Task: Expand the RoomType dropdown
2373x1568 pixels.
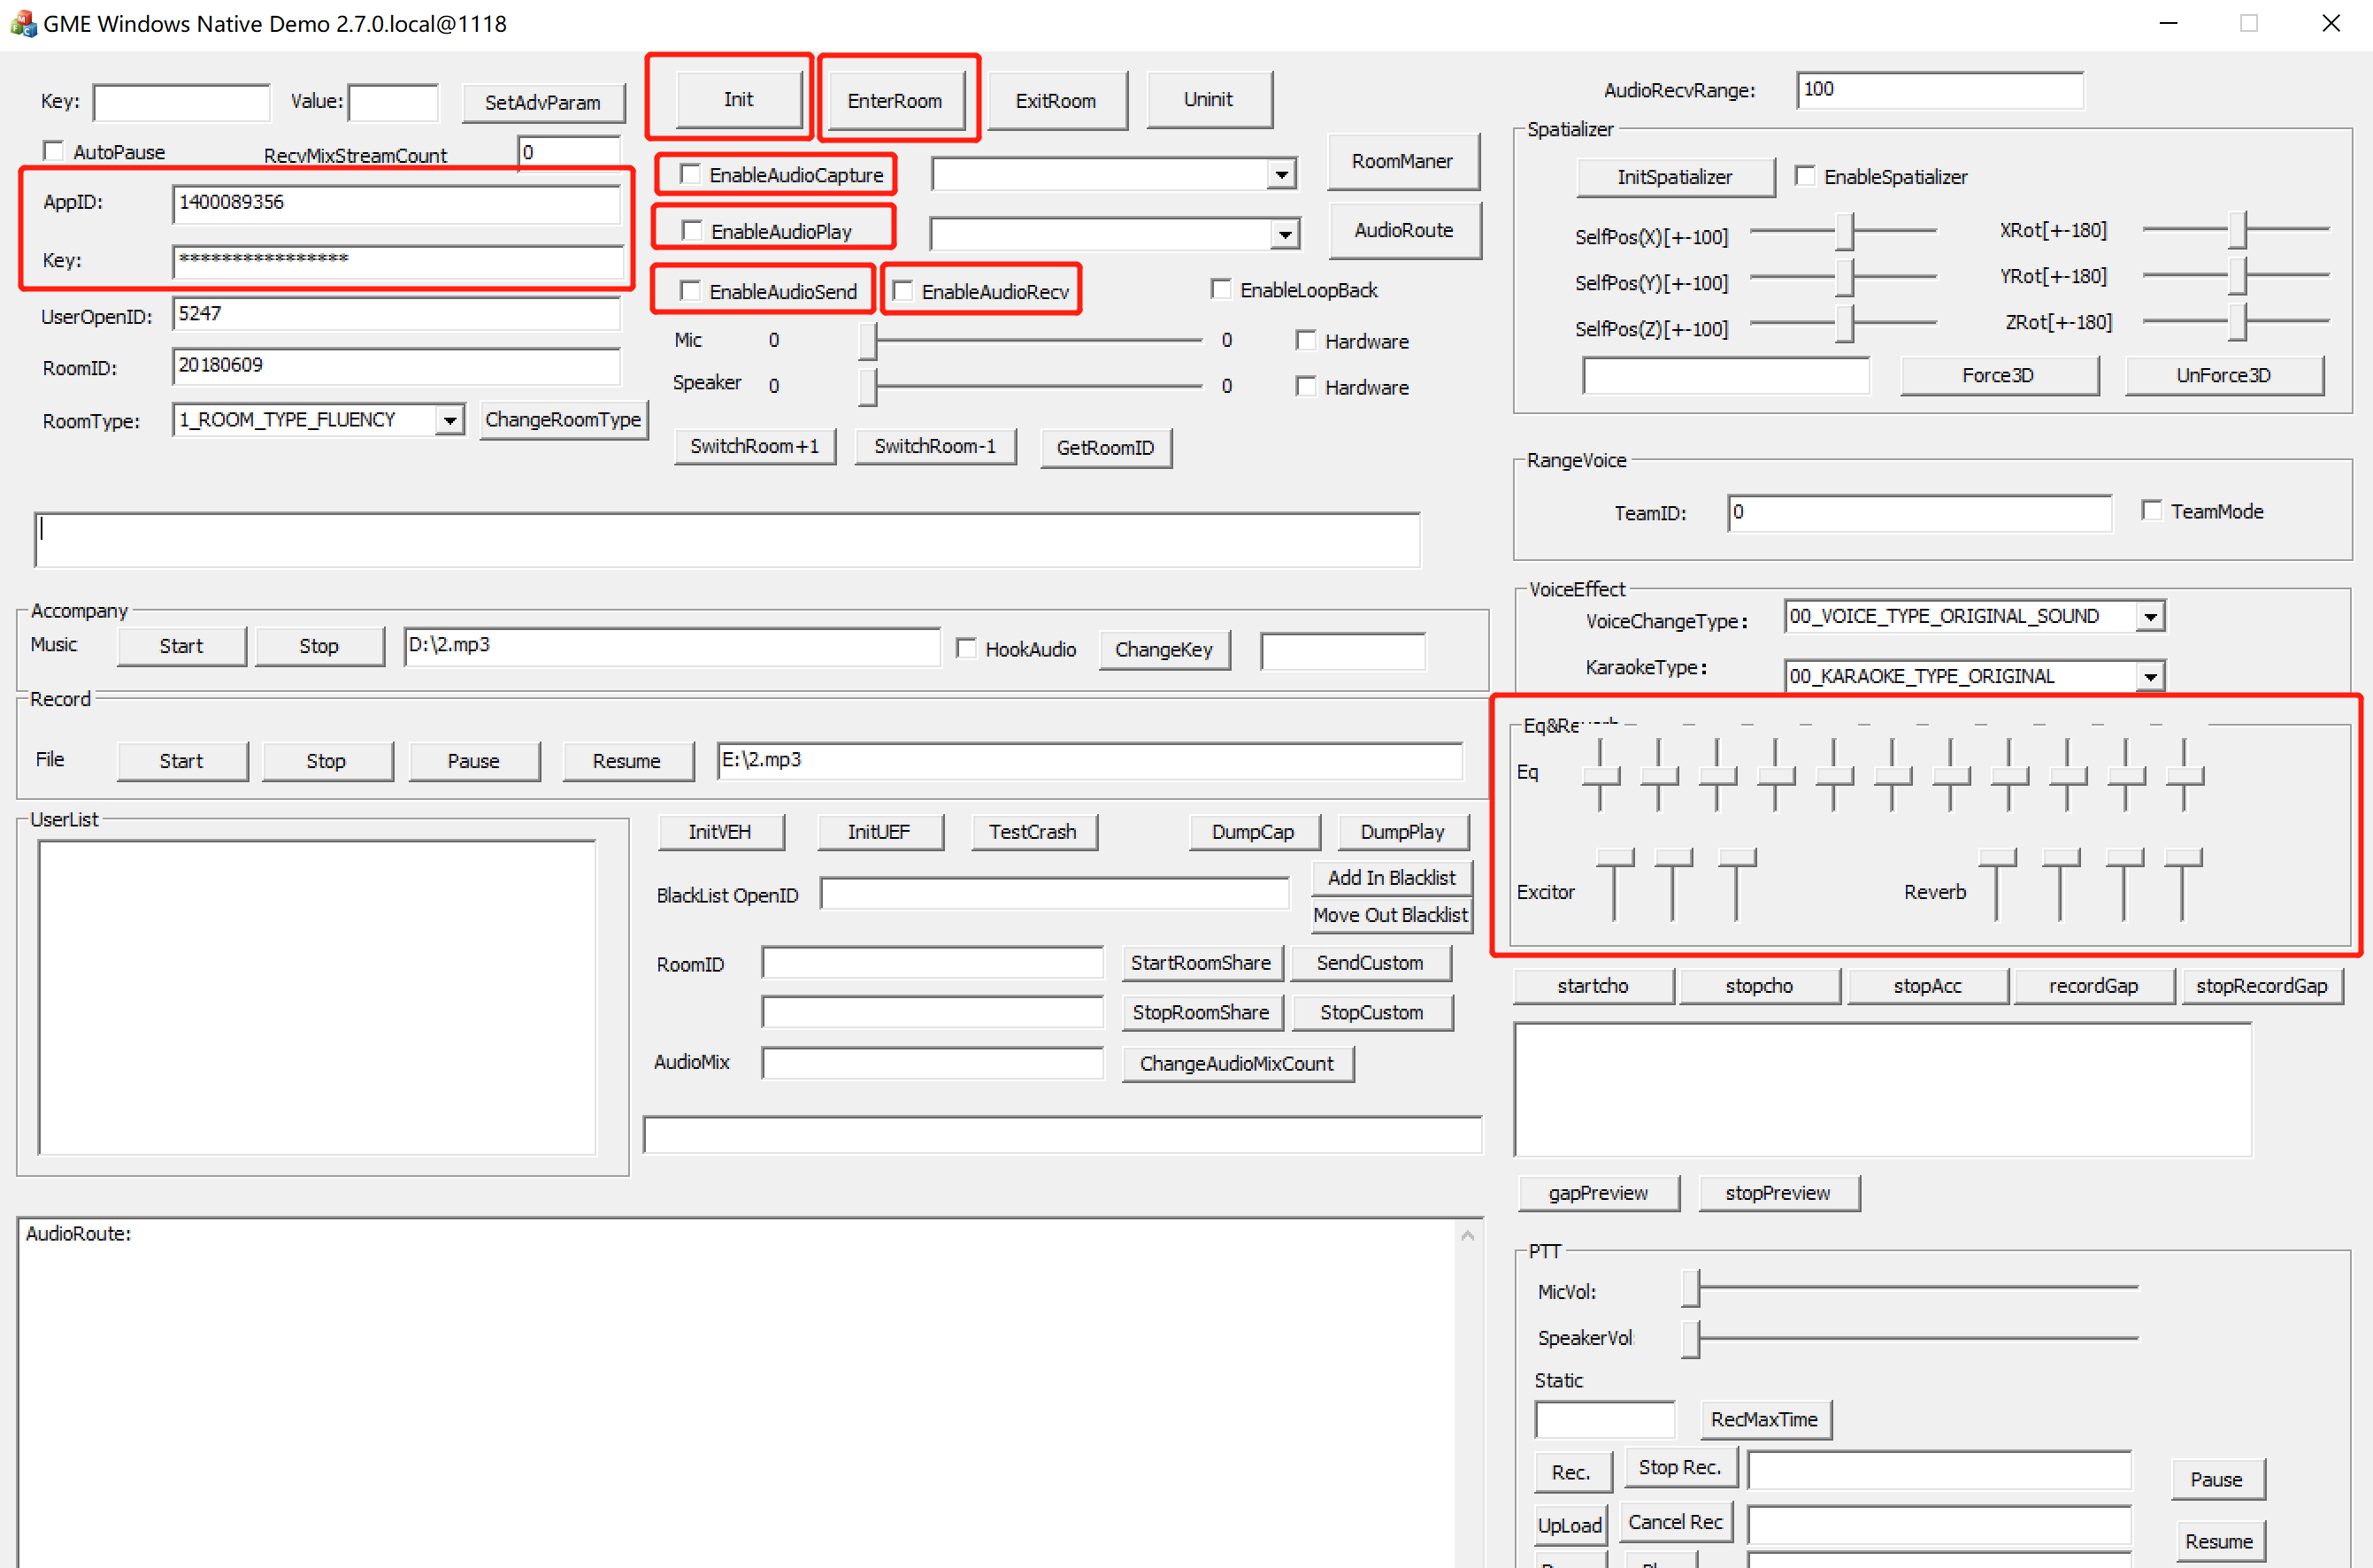Action: (450, 420)
